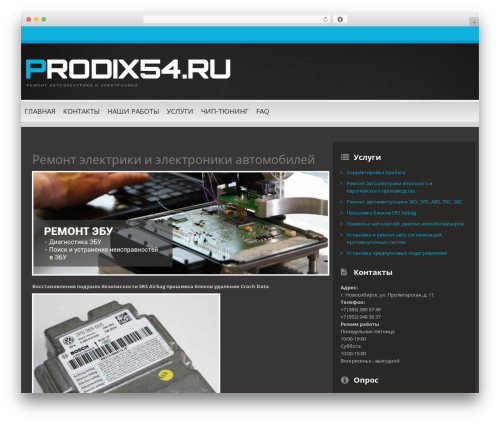This screenshot has width=500, height=423.
Task: Open Установка и ремонт авто сигнализаций link
Action: [395, 239]
